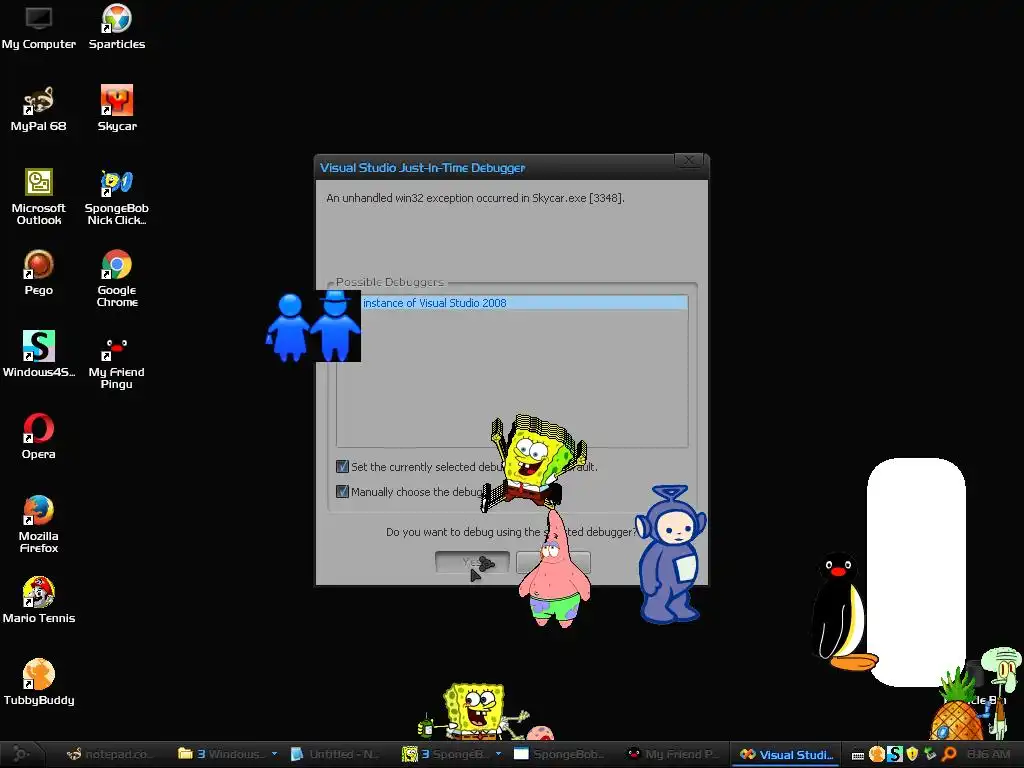The image size is (1024, 768).
Task: Expand the Windows taskbar group arrow
Action: point(274,754)
